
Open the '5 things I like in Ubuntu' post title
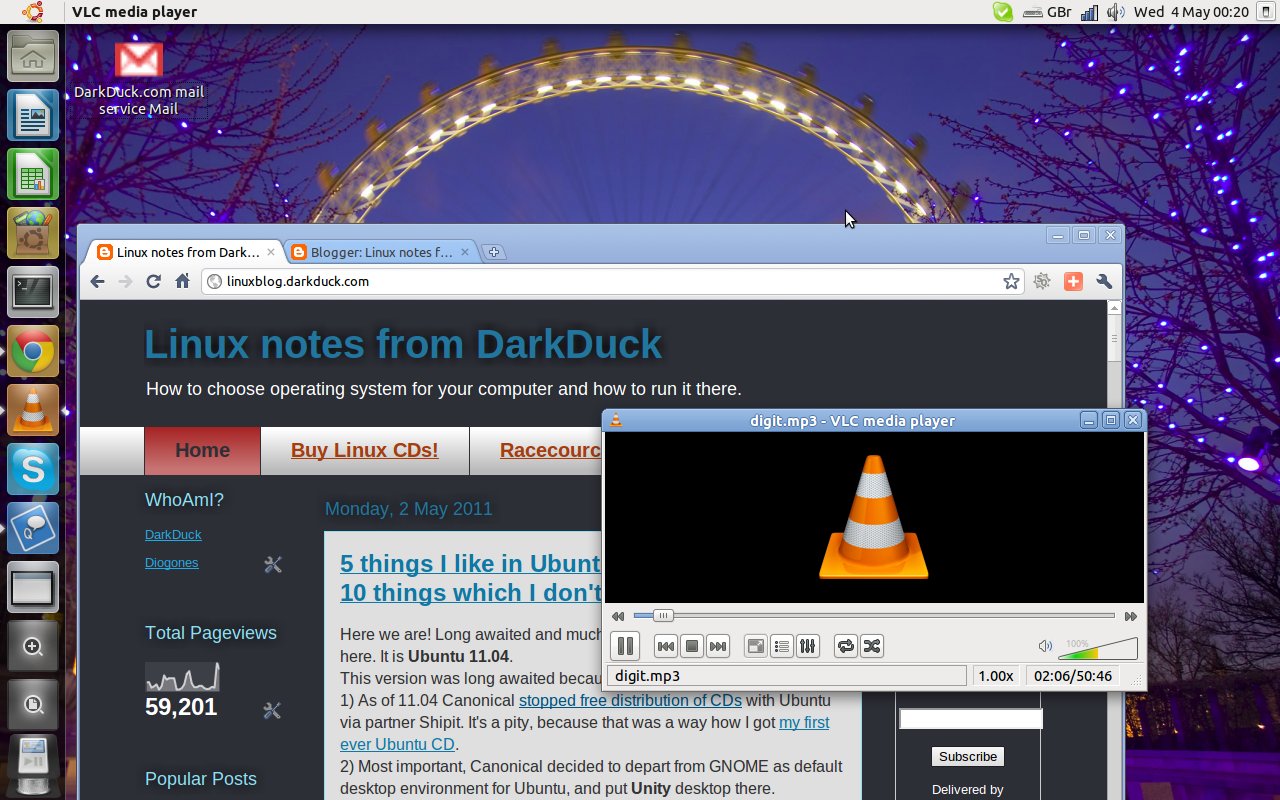click(x=470, y=578)
